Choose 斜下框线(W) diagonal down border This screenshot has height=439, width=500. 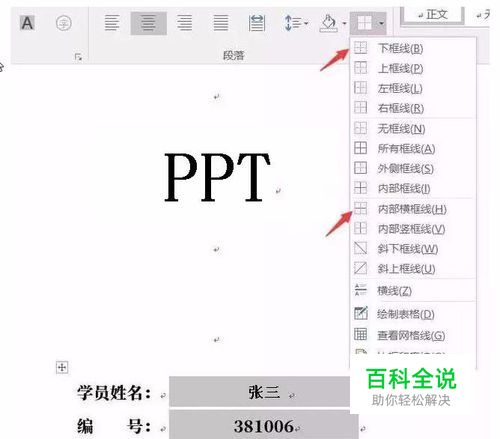point(413,249)
